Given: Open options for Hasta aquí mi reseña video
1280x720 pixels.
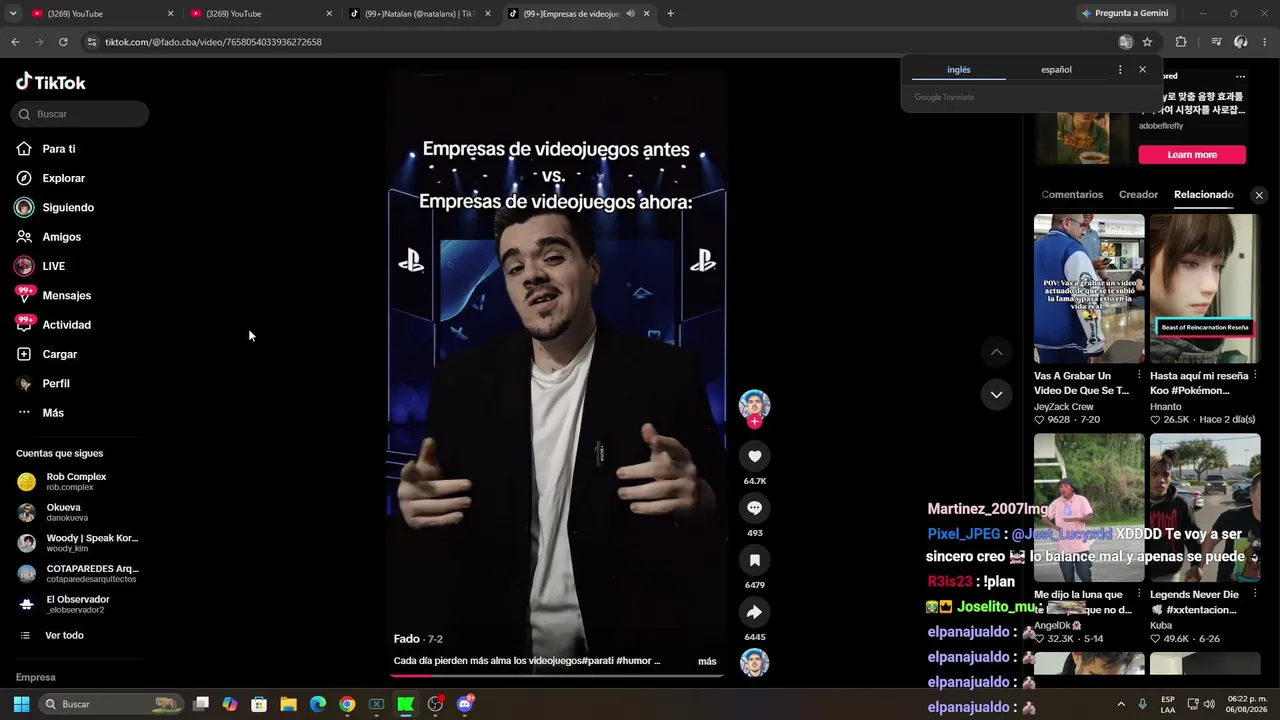Looking at the screenshot, I should coord(1255,376).
